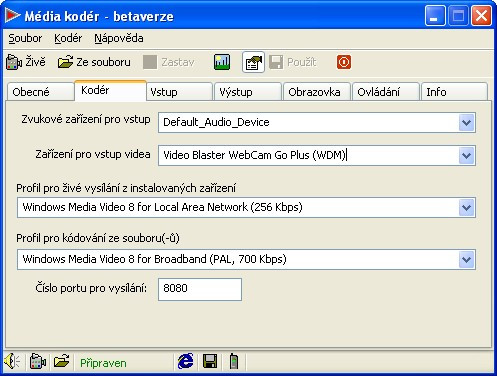Switch to the Info tab
This screenshot has width=497, height=376.
tap(454, 92)
